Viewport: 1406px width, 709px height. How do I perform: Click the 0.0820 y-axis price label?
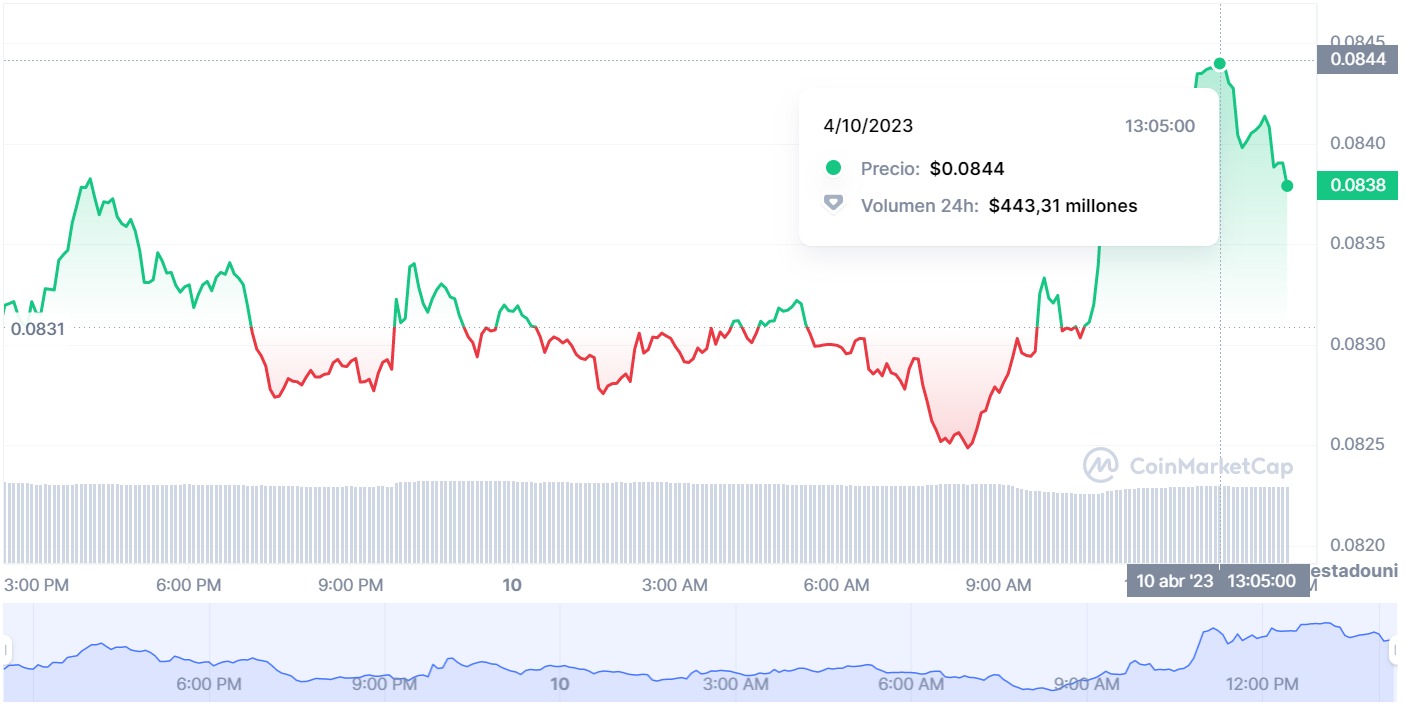[x=1358, y=546]
